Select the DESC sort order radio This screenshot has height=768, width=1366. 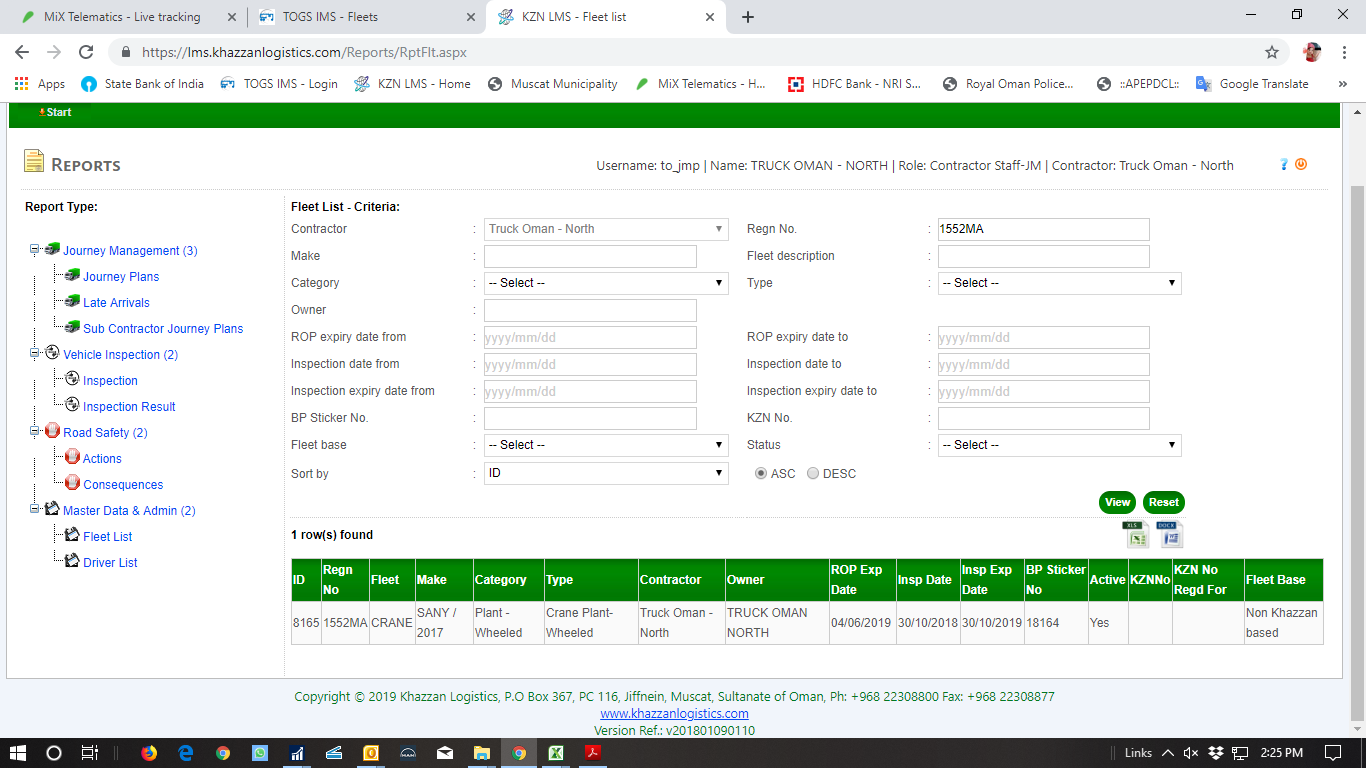click(x=813, y=473)
